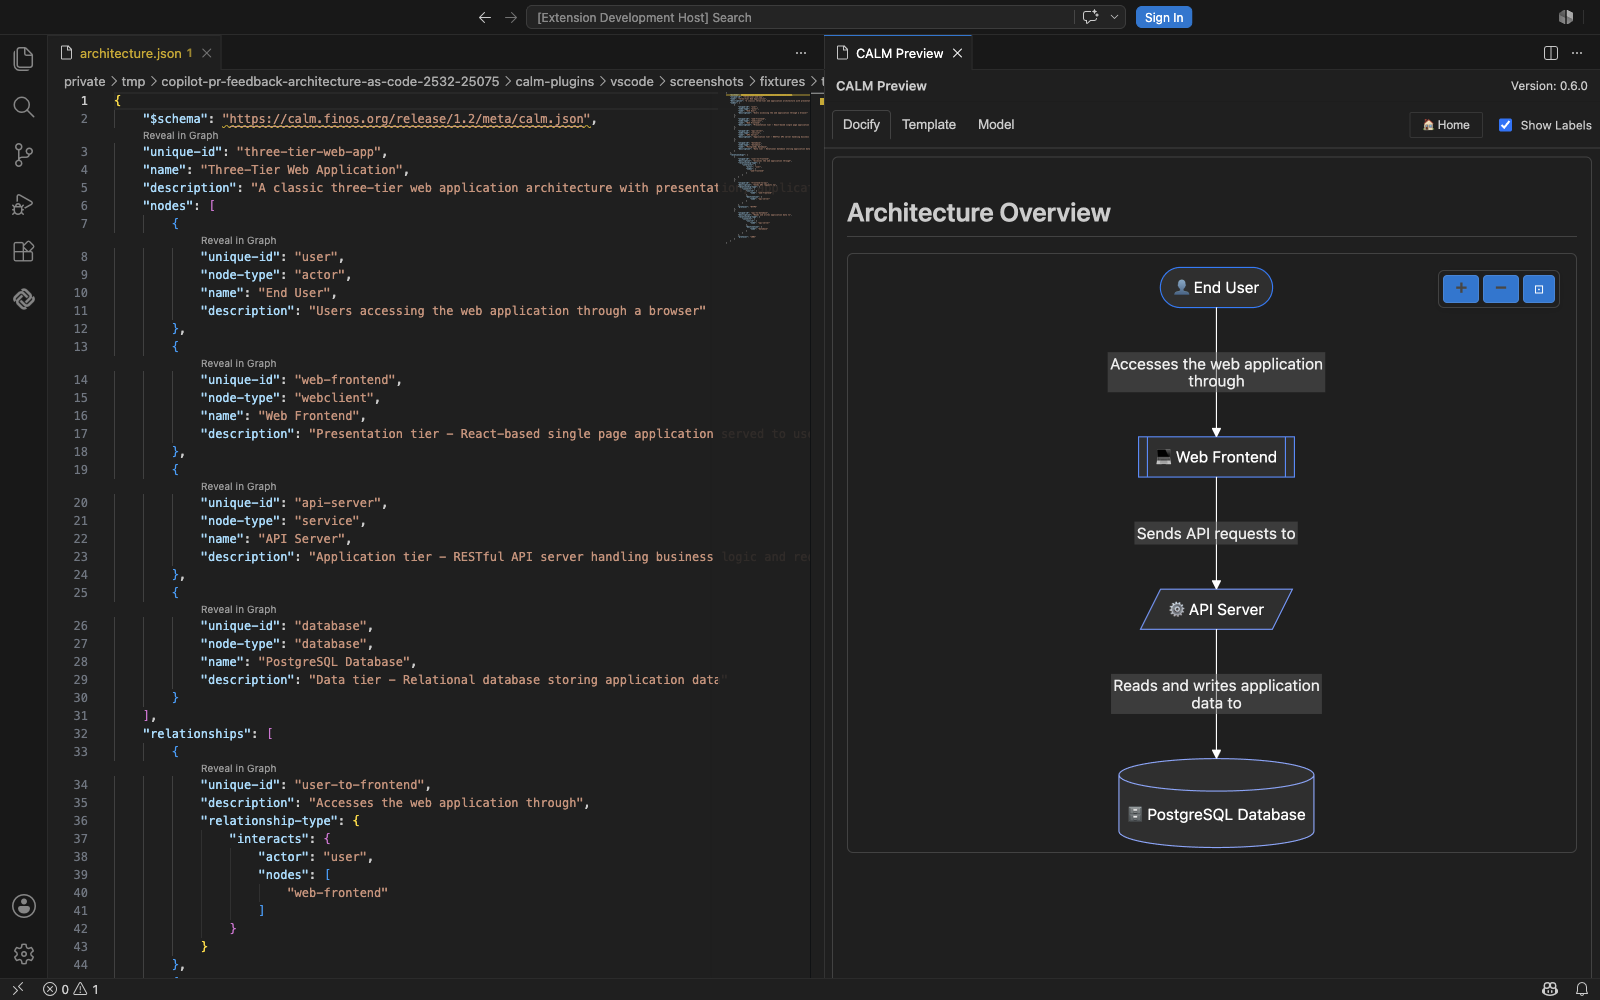
Task: Click the 'Sends API requests to' edge label
Action: 1216,534
